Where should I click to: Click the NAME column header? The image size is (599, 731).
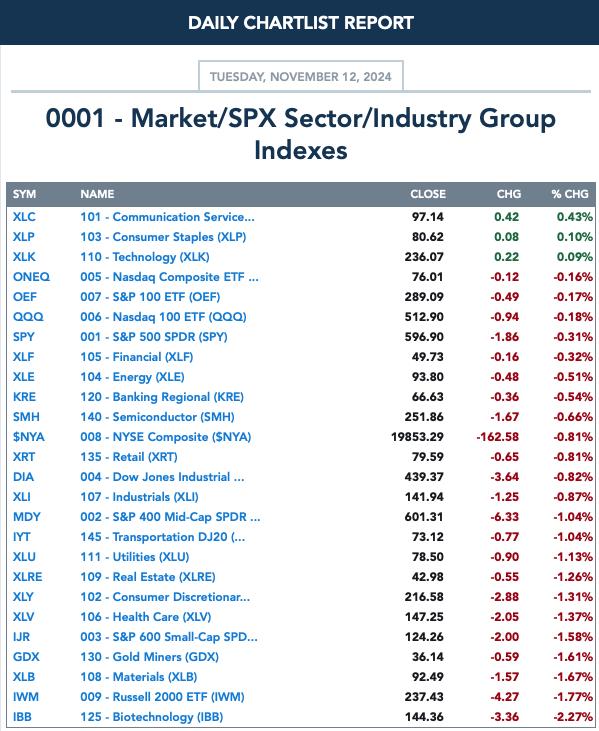97,194
